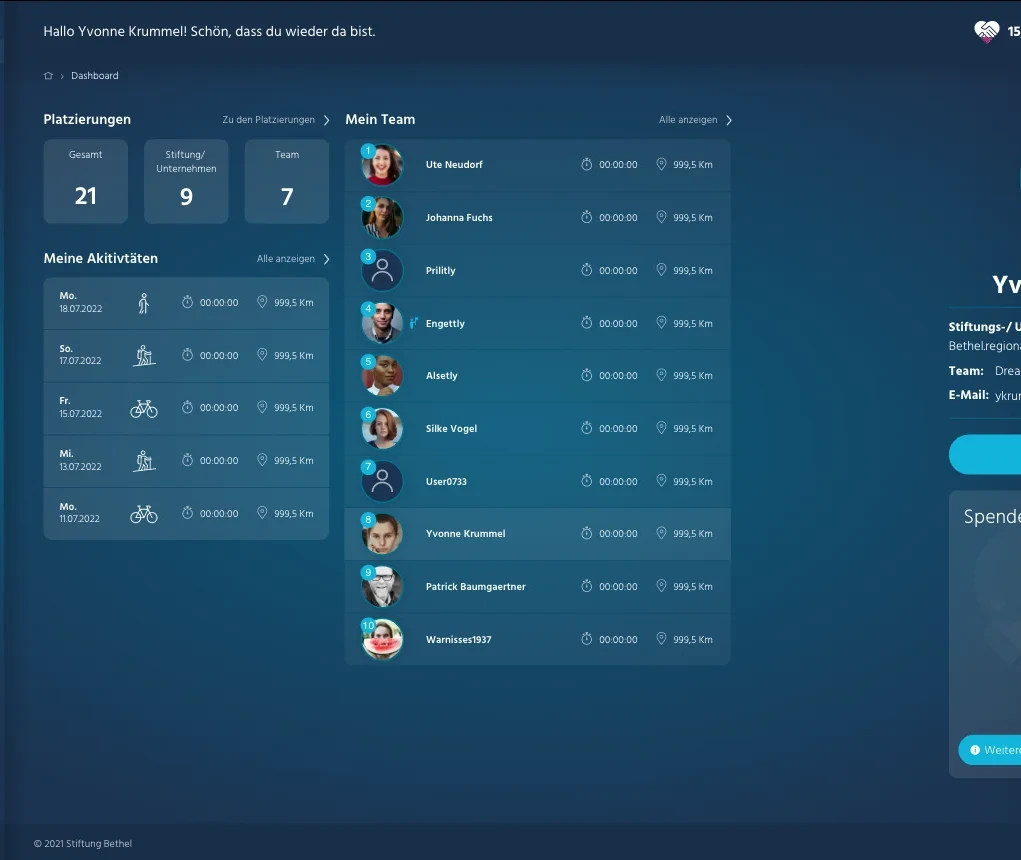Image resolution: width=1021 pixels, height=860 pixels.
Task: Click the cycling icon on the 11.07.2022 entry
Action: 144,513
